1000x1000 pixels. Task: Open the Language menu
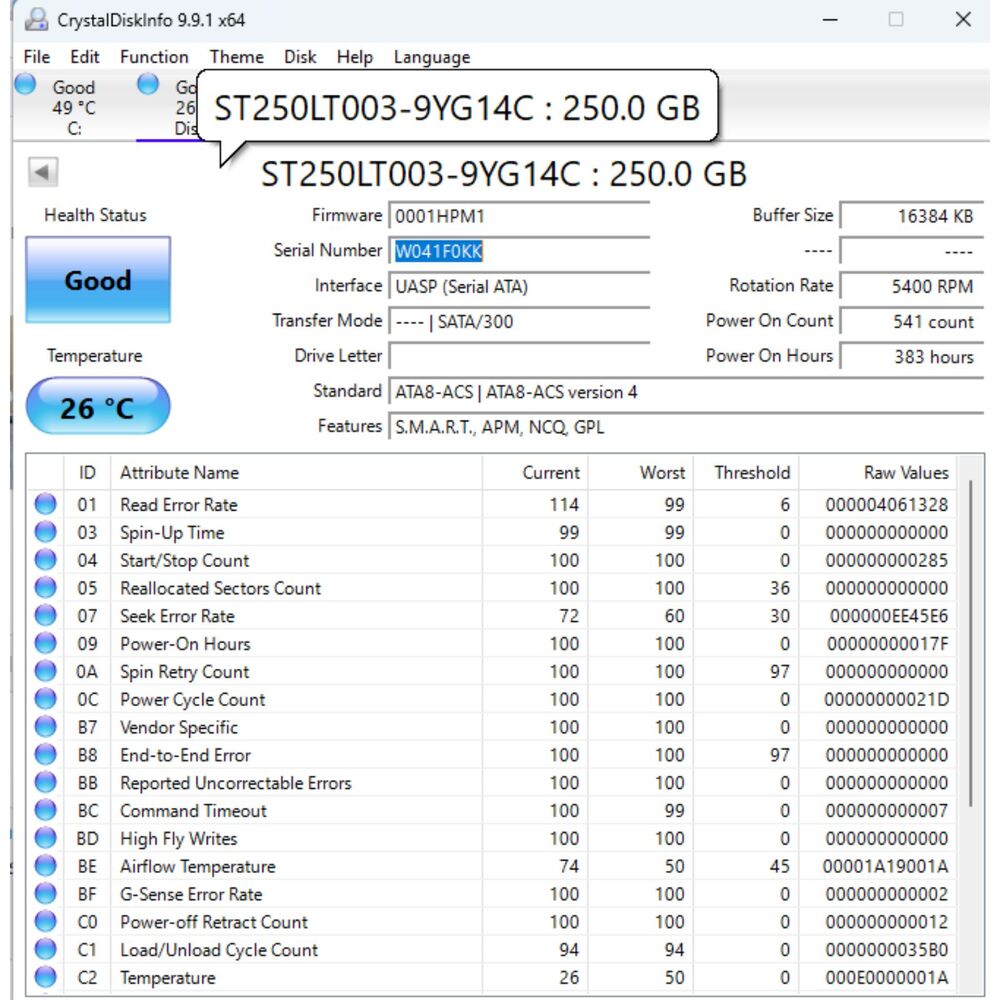[432, 57]
